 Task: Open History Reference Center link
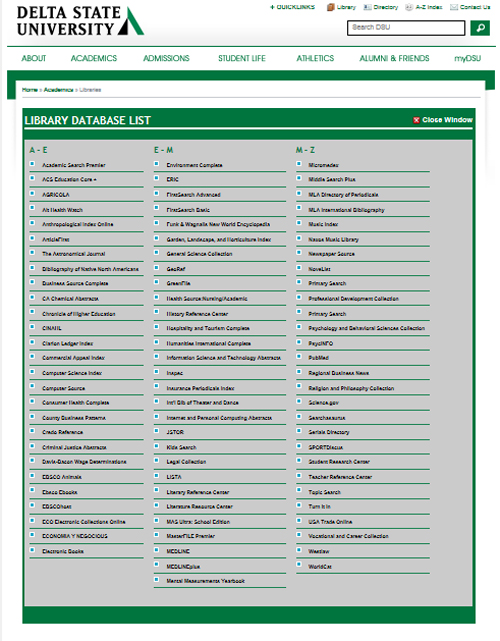point(197,314)
